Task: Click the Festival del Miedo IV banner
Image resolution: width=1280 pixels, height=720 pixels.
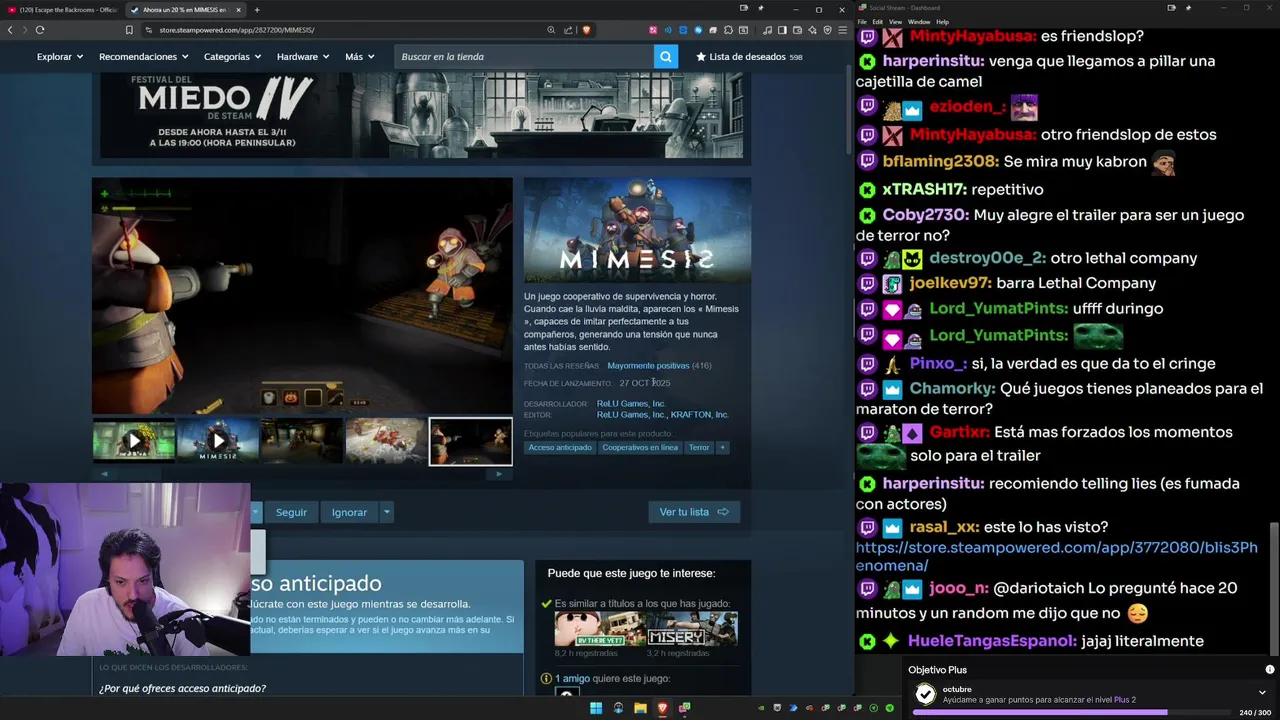Action: coord(421,115)
